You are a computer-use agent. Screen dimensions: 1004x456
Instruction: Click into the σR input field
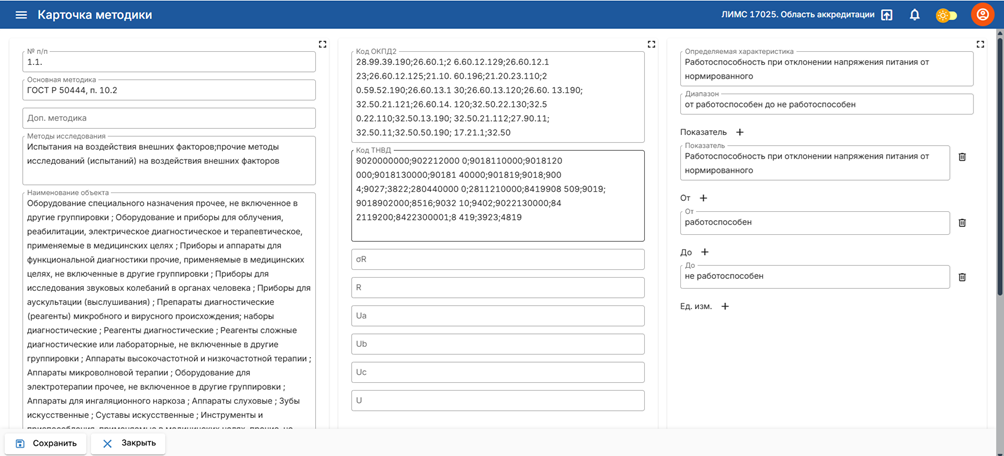click(497, 260)
